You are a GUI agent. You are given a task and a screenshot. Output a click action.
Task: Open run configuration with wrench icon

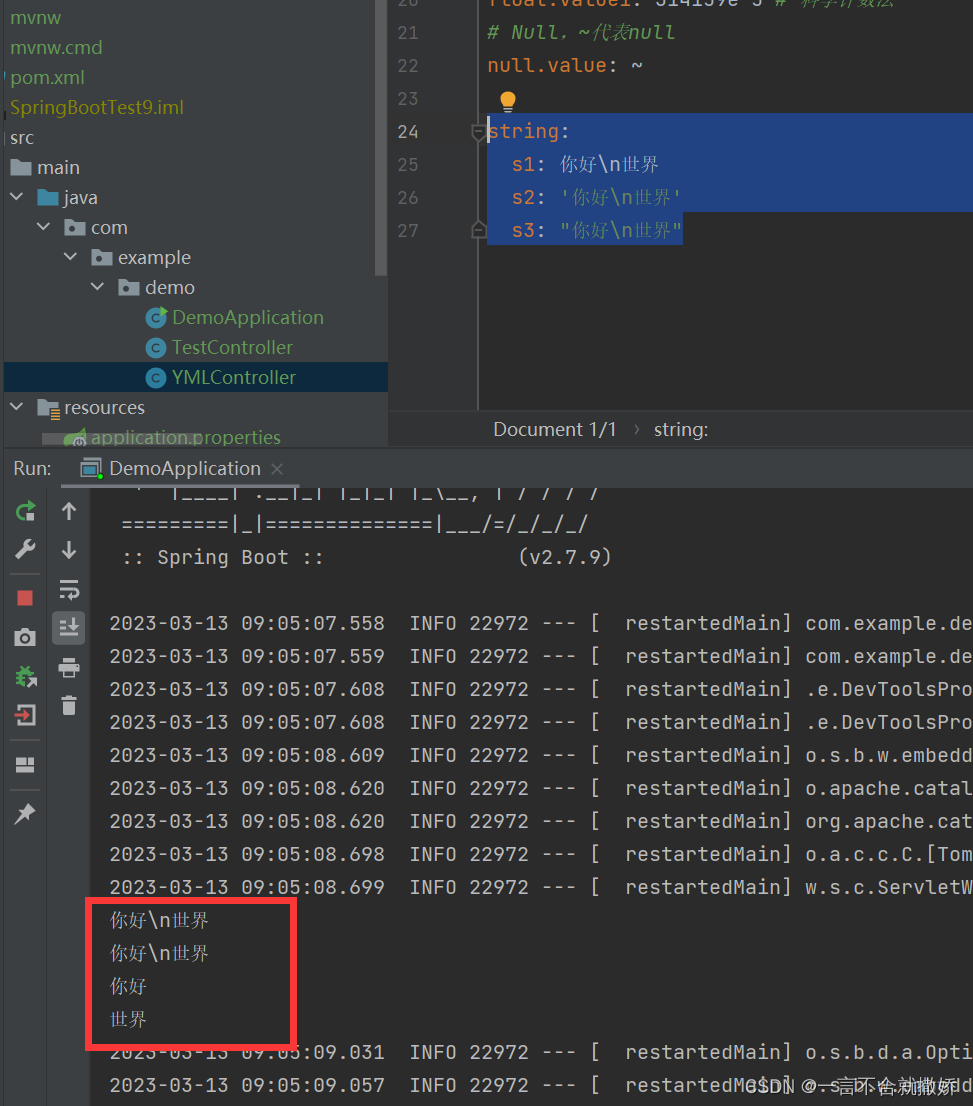coord(25,549)
